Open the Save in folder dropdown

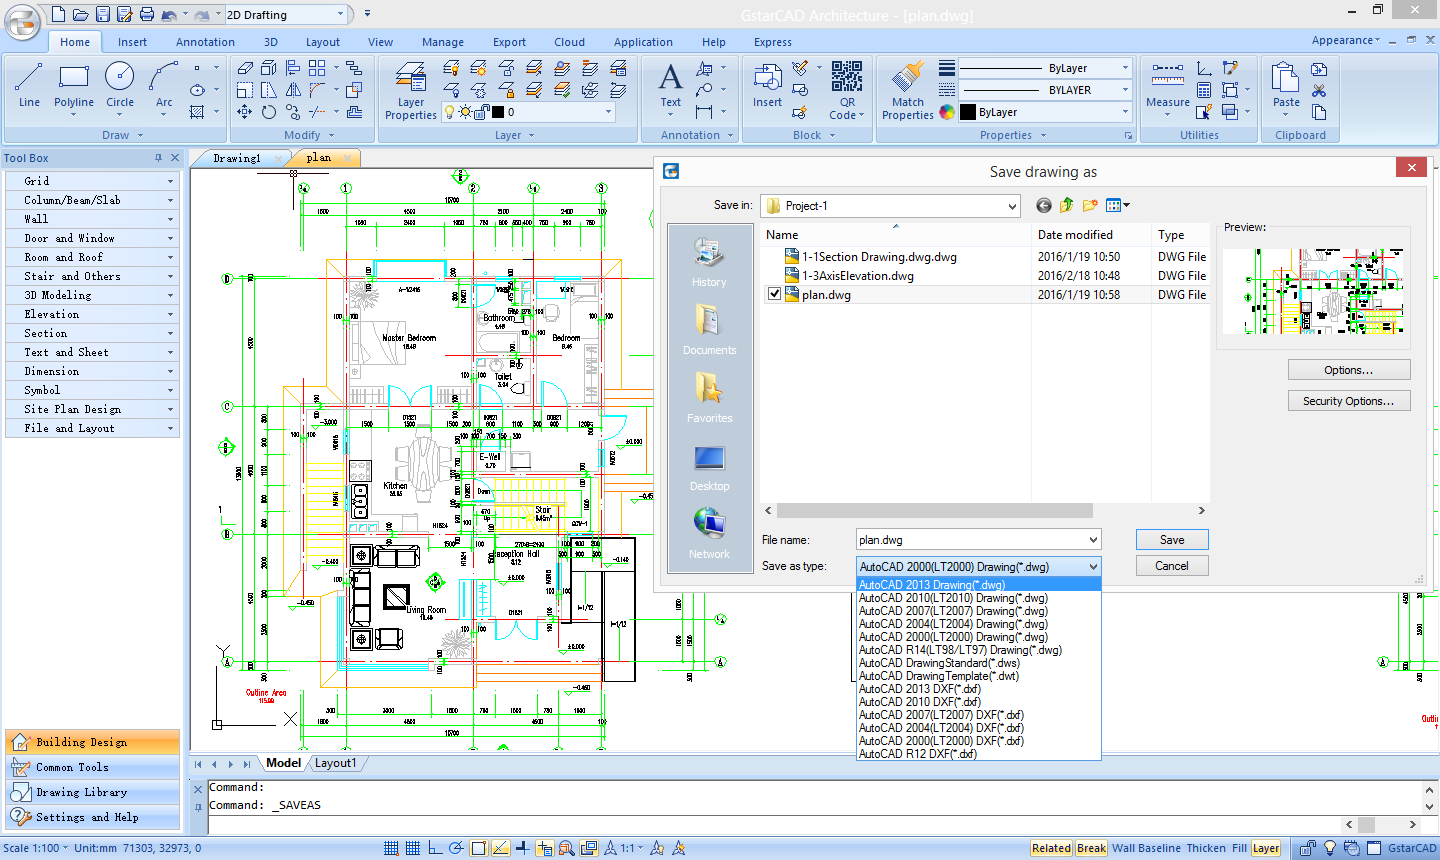click(1011, 206)
